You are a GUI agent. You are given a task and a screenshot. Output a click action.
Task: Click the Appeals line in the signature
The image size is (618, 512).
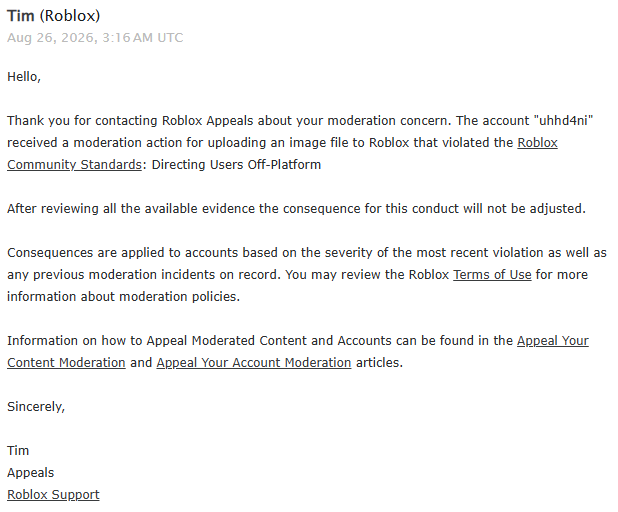(30, 473)
